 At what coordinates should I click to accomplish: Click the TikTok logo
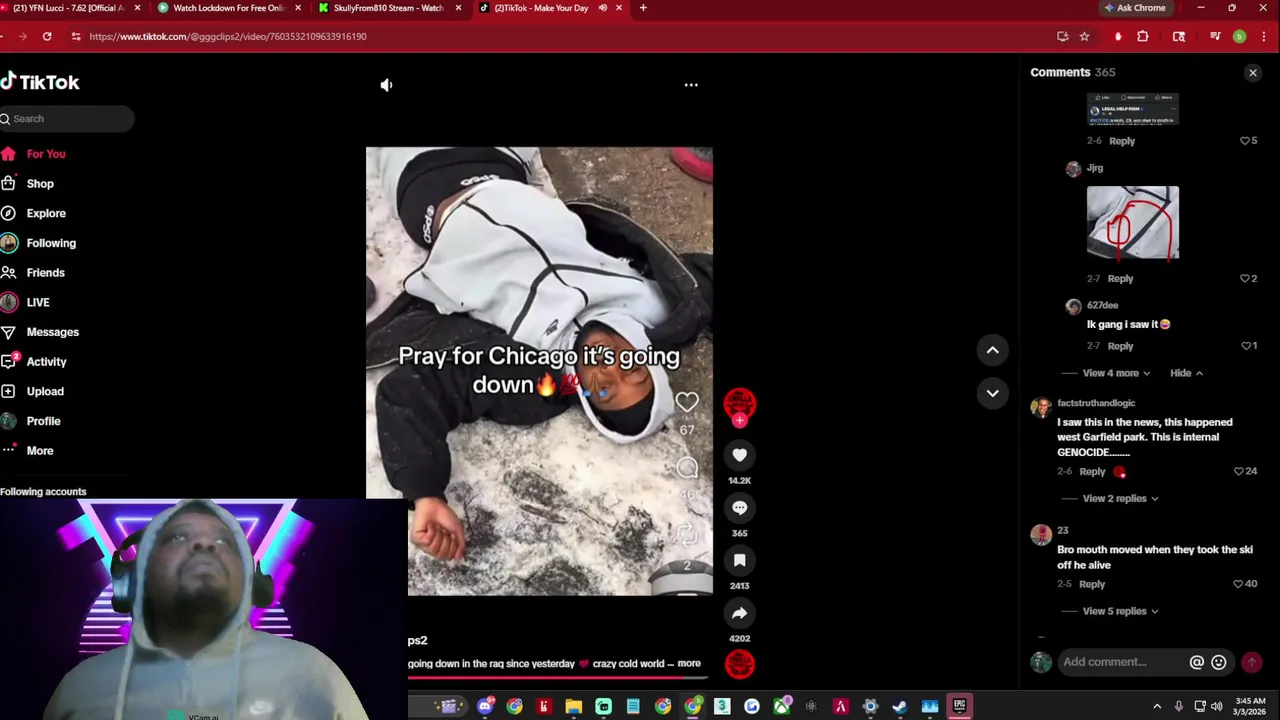coord(40,82)
